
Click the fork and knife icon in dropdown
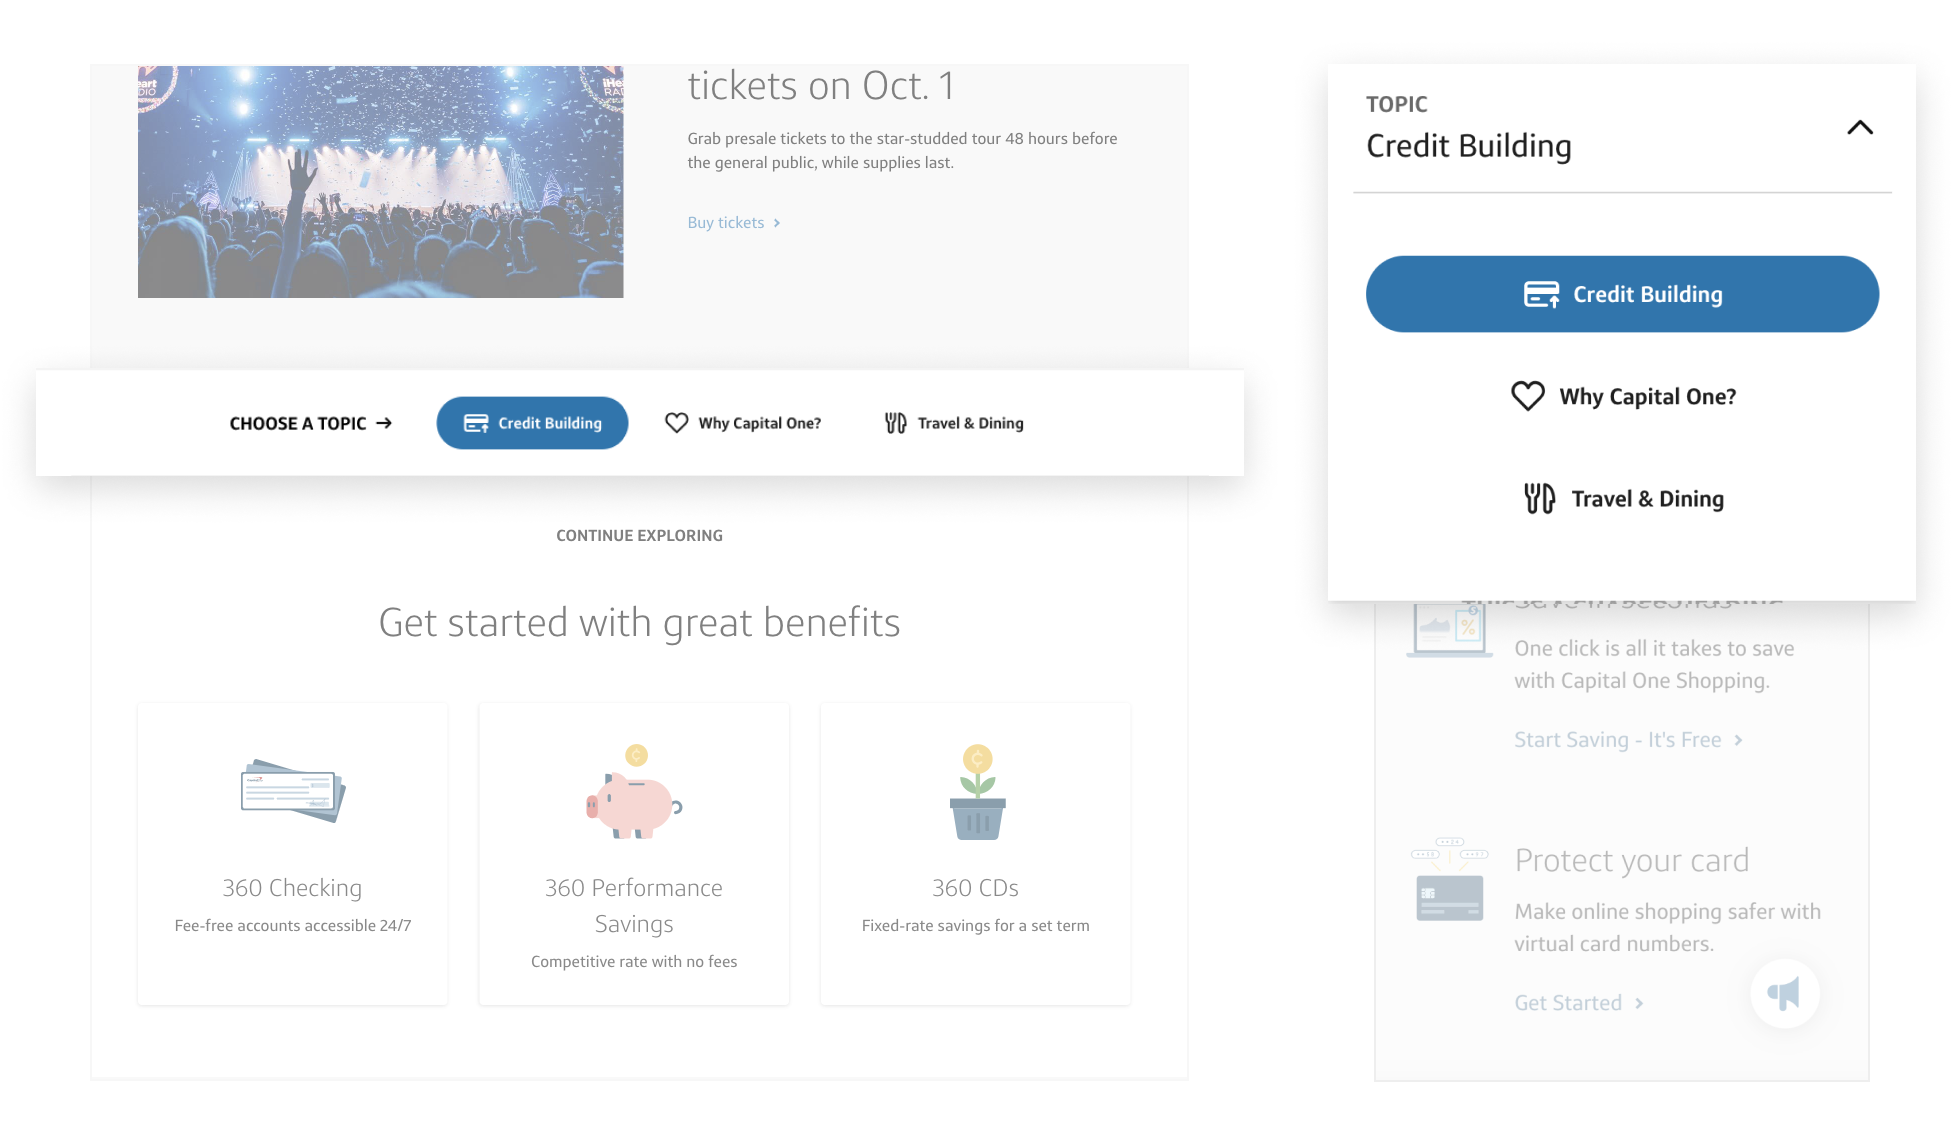(1539, 498)
